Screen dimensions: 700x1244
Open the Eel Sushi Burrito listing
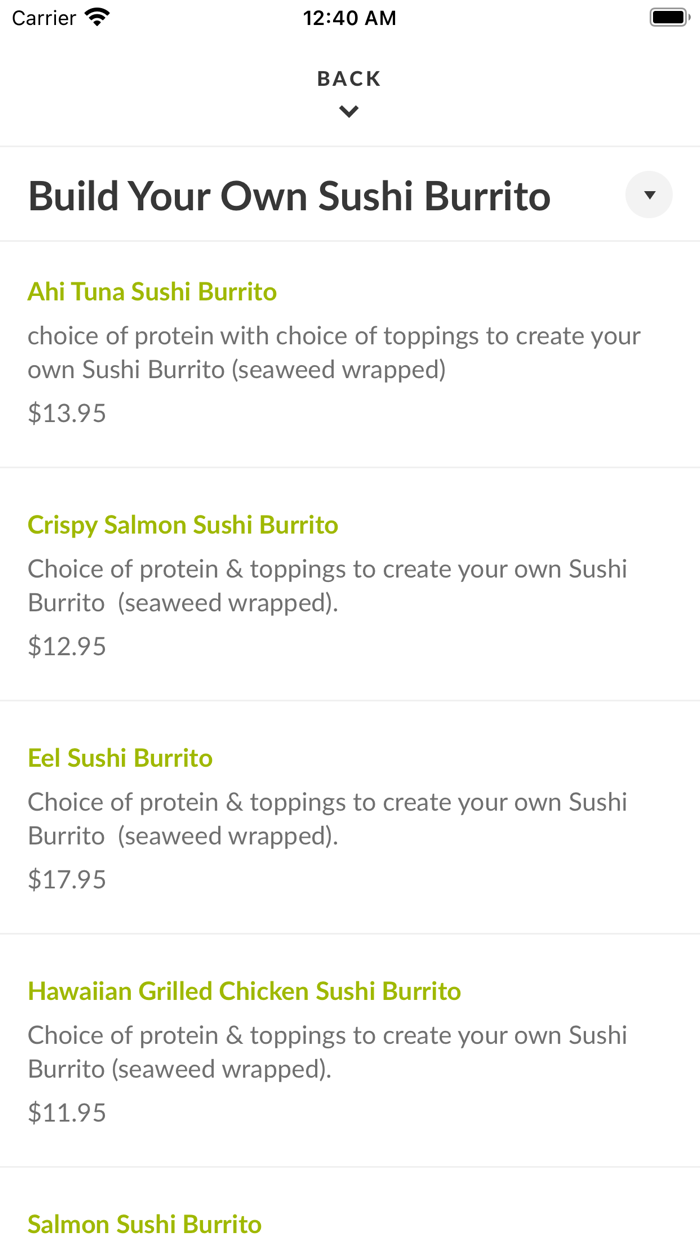120,758
